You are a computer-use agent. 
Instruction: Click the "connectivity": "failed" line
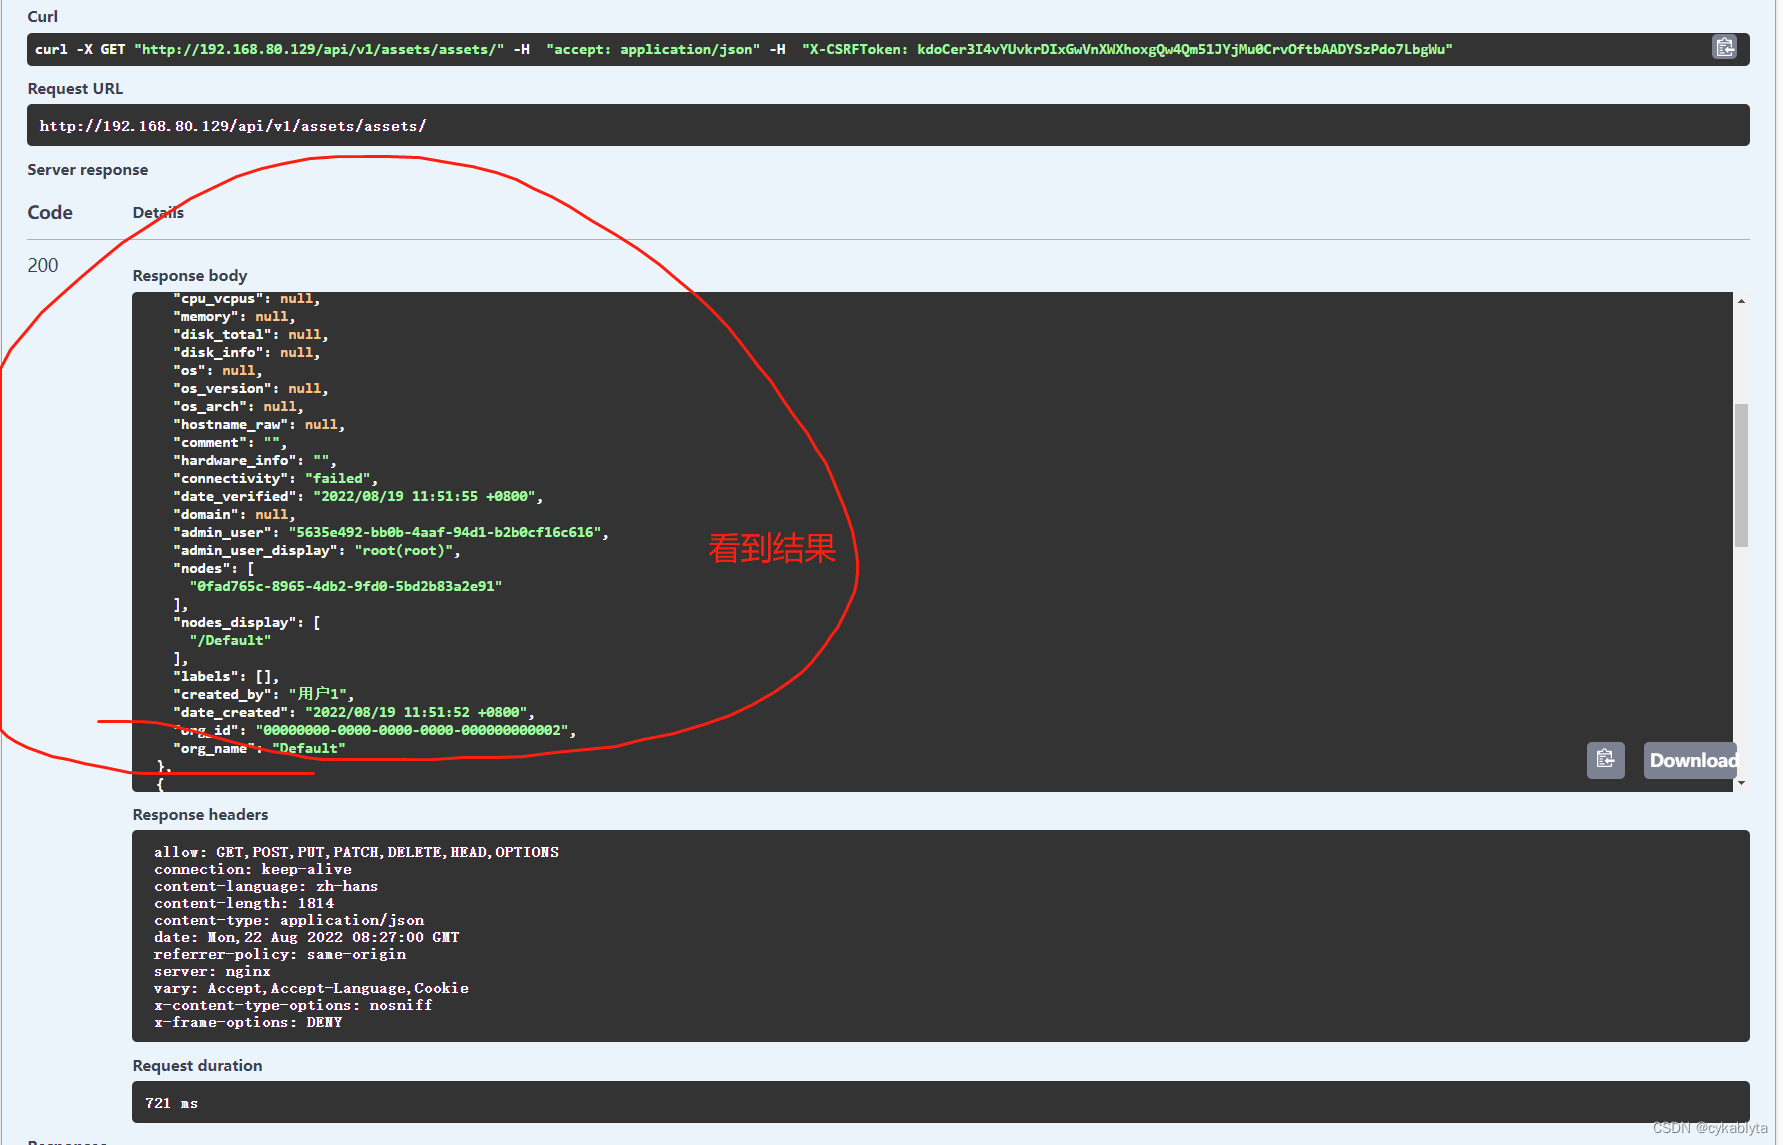coord(275,479)
